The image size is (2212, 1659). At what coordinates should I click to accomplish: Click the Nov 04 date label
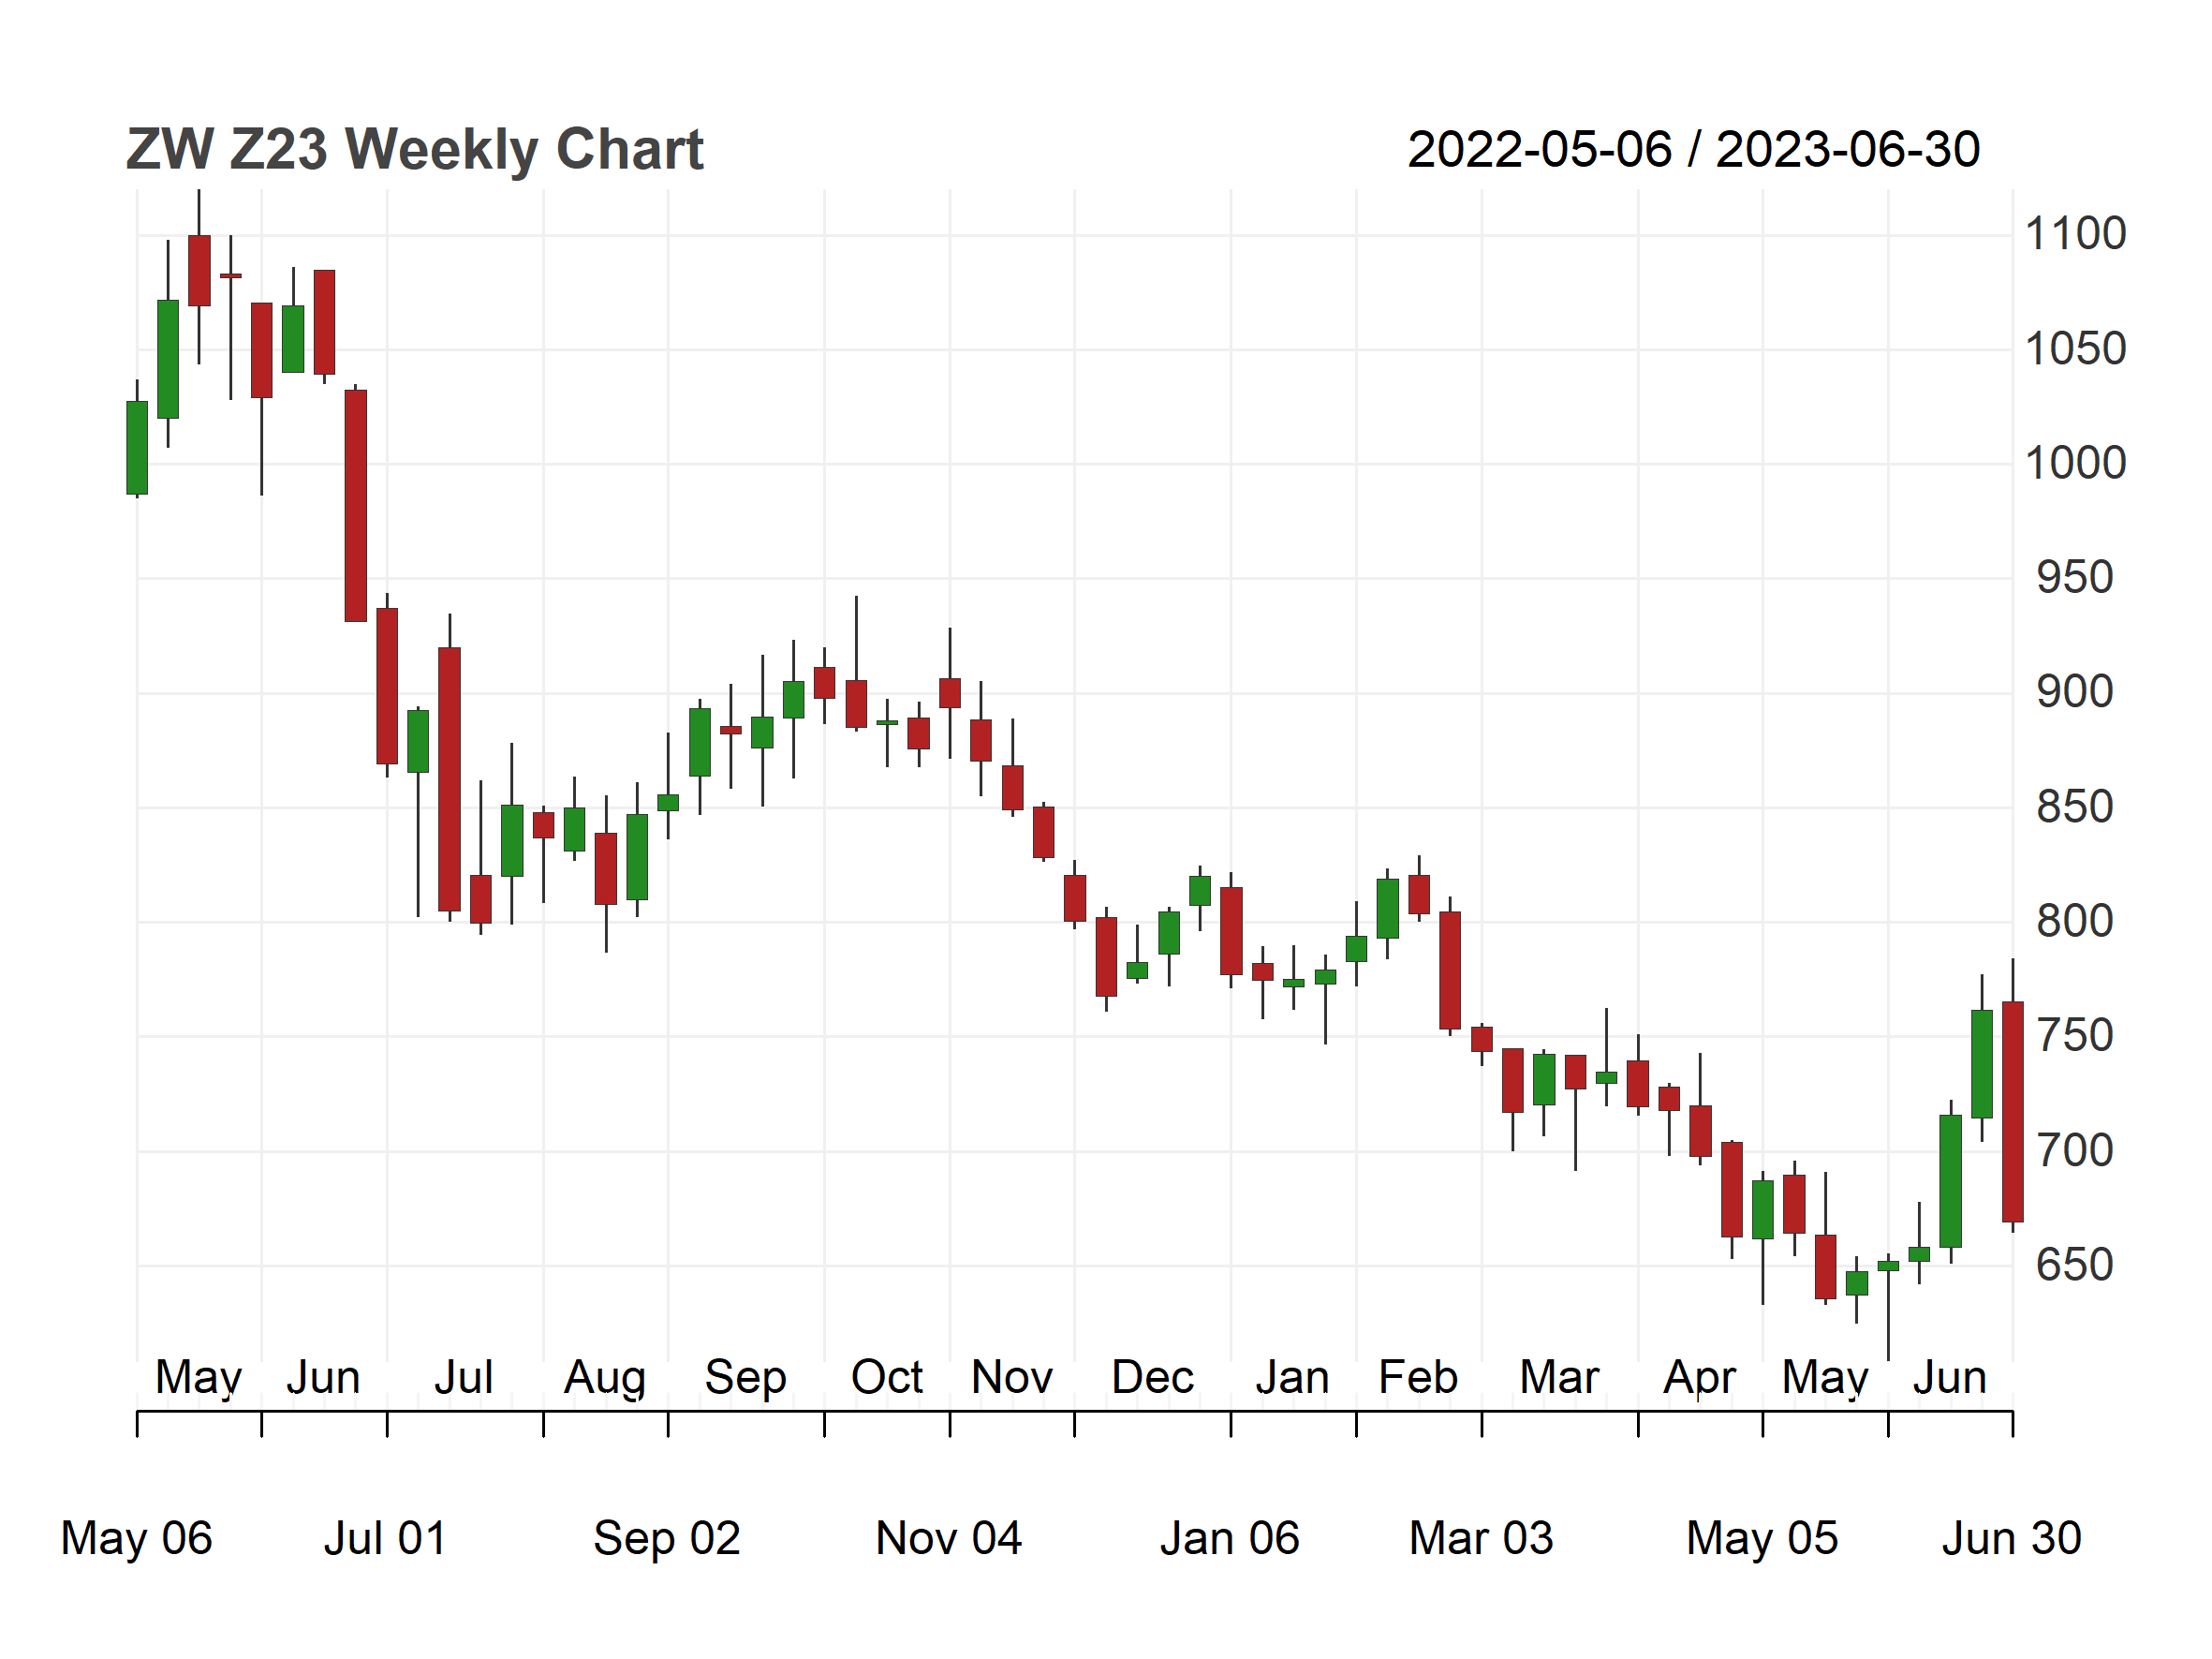pyautogui.click(x=949, y=1538)
